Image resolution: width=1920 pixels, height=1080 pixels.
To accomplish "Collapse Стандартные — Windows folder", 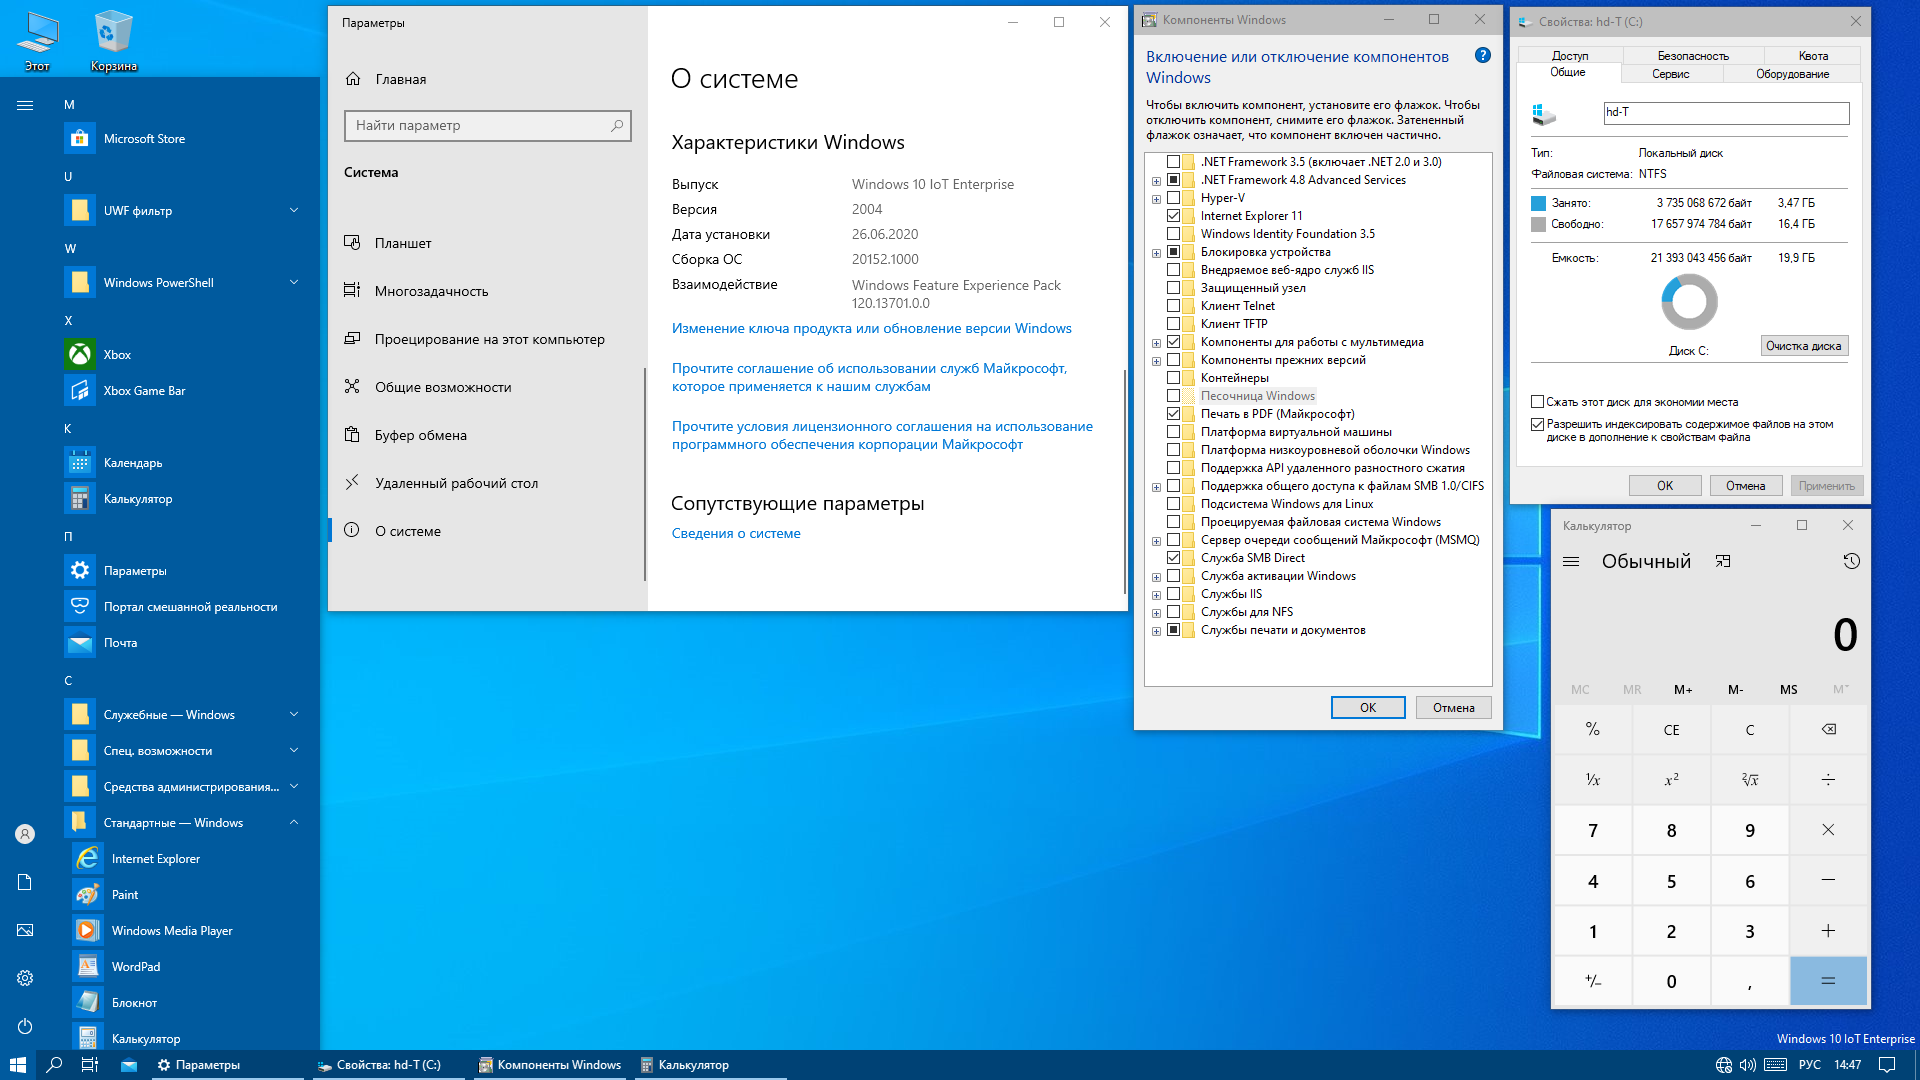I will pyautogui.click(x=294, y=823).
